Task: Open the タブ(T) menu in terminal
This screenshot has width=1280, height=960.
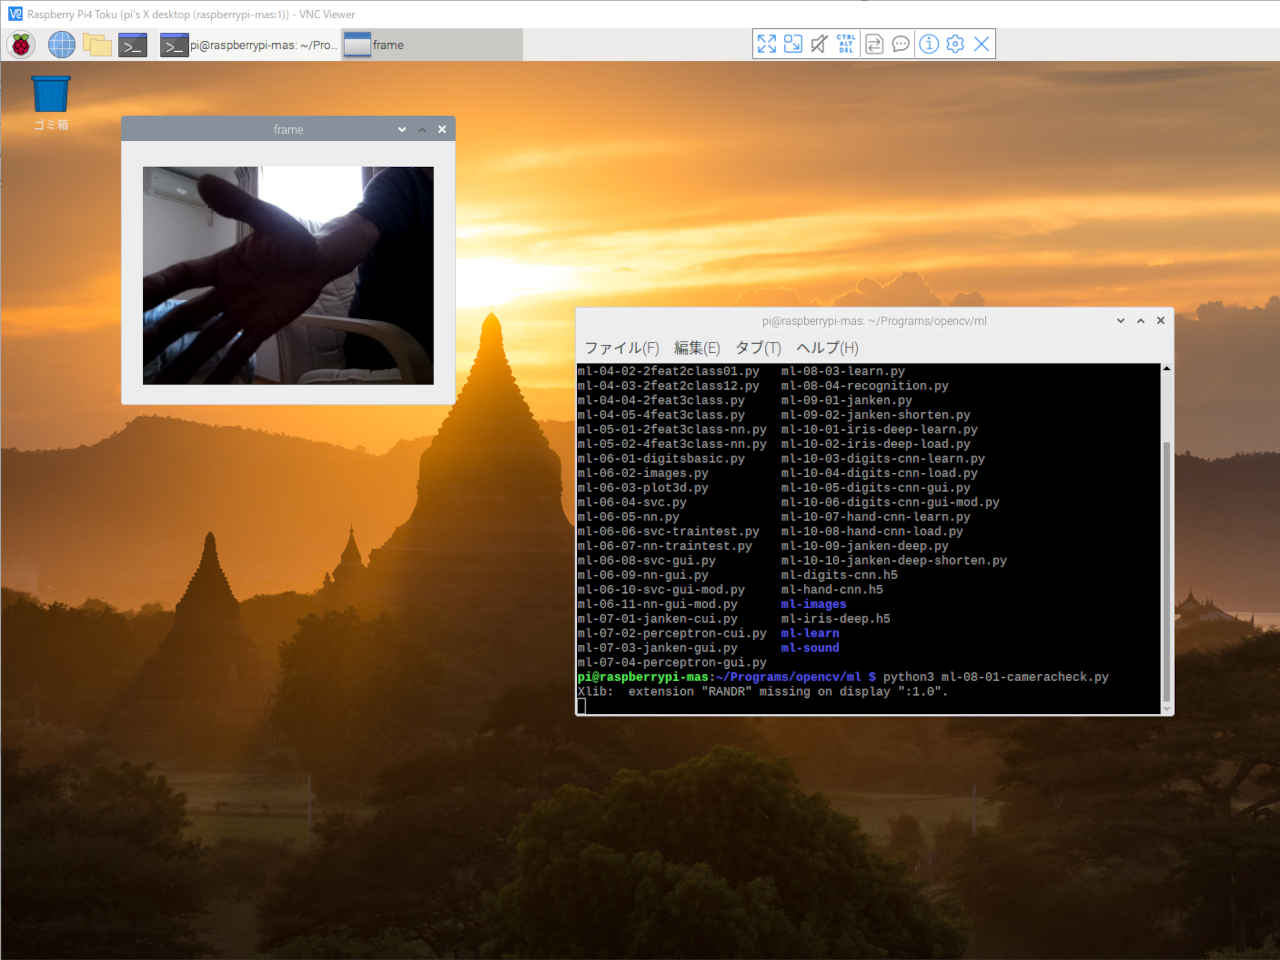Action: pyautogui.click(x=758, y=348)
